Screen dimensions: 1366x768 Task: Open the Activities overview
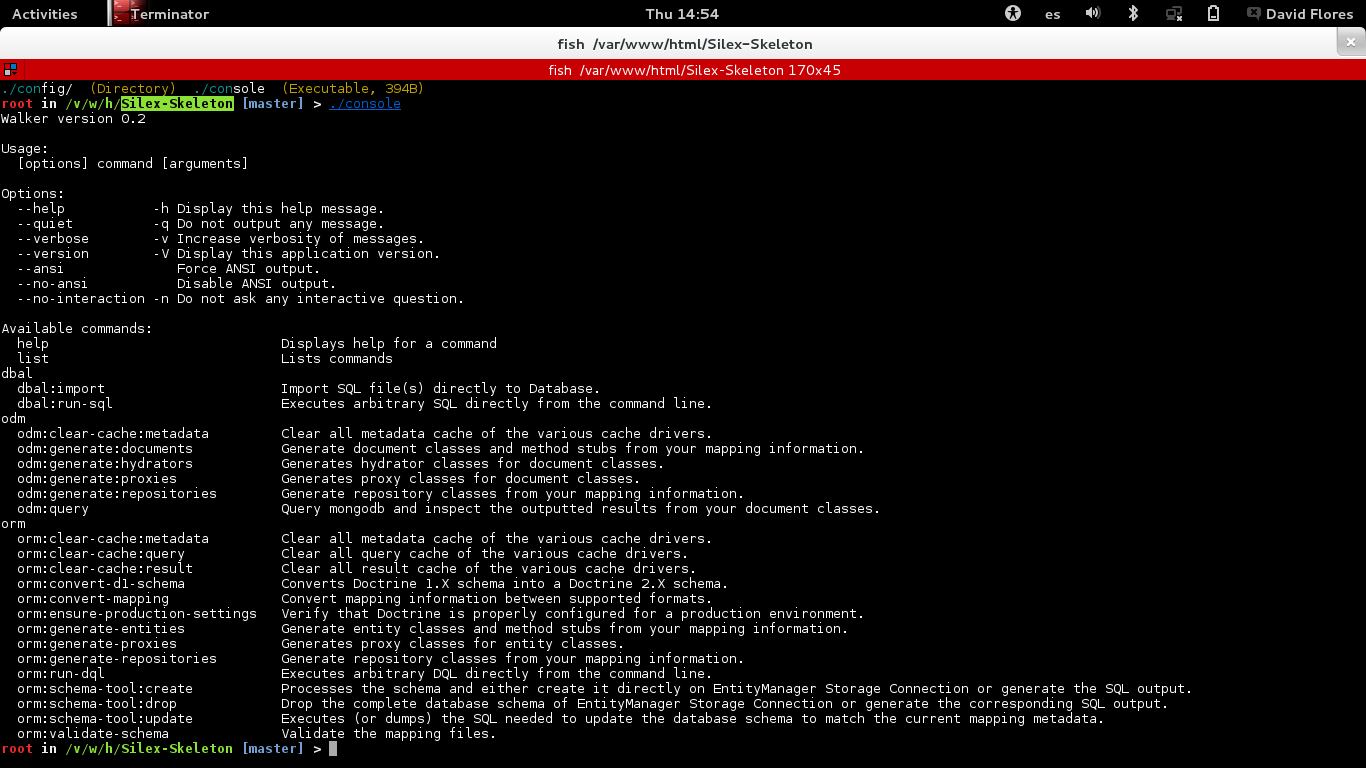click(44, 14)
